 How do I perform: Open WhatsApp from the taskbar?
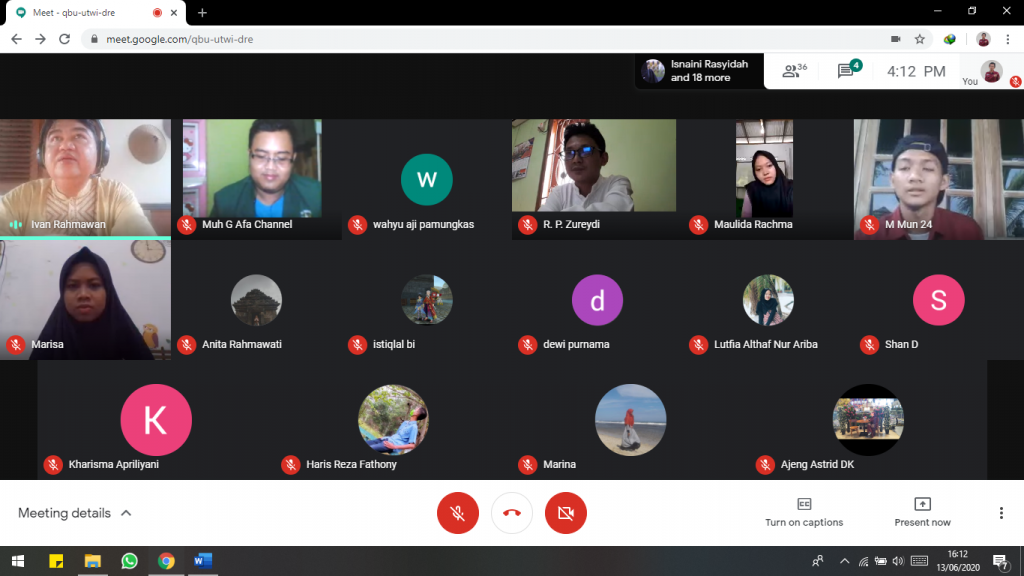[129, 561]
